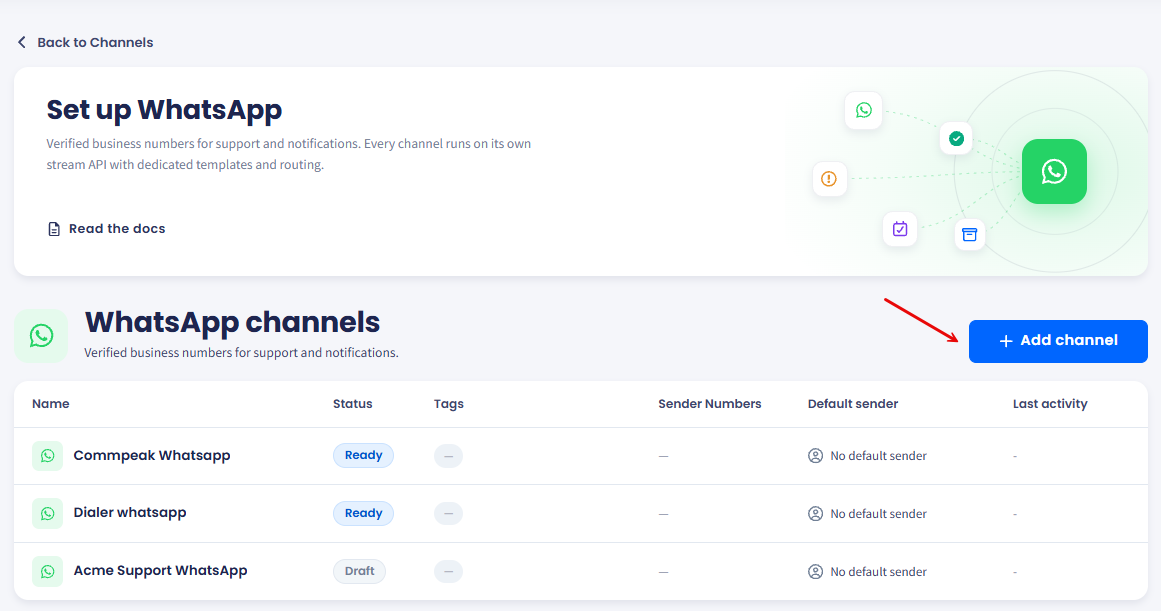Click the Last activity column header
Screen dimensions: 1161x611
click(1050, 404)
